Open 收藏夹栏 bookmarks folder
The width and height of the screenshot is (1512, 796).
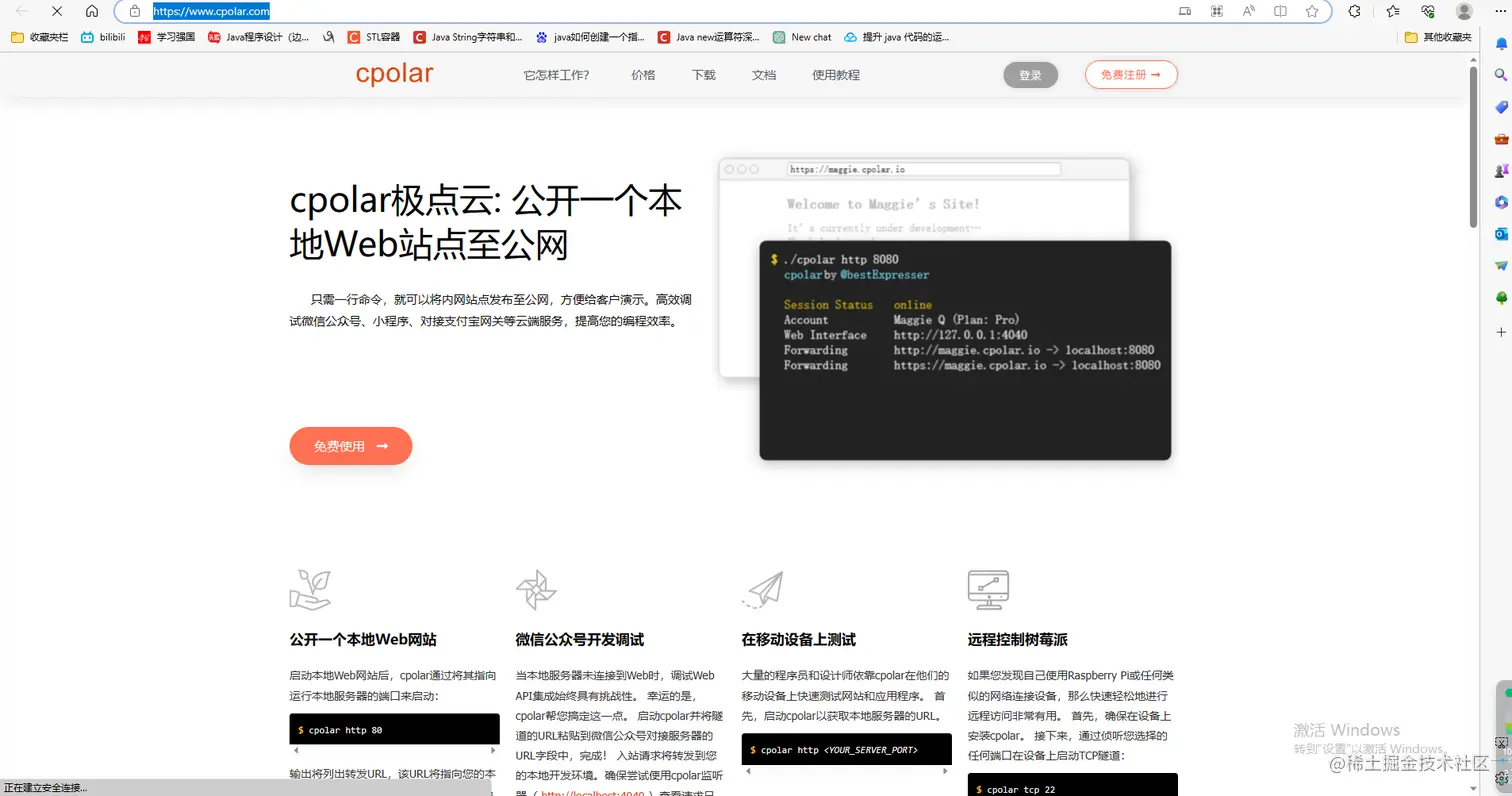point(39,37)
